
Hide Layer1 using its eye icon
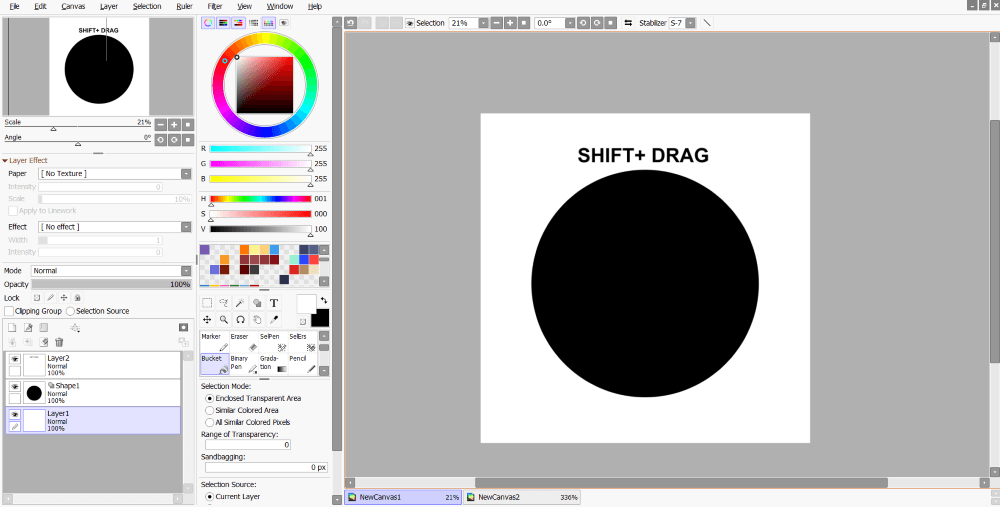tap(15, 415)
